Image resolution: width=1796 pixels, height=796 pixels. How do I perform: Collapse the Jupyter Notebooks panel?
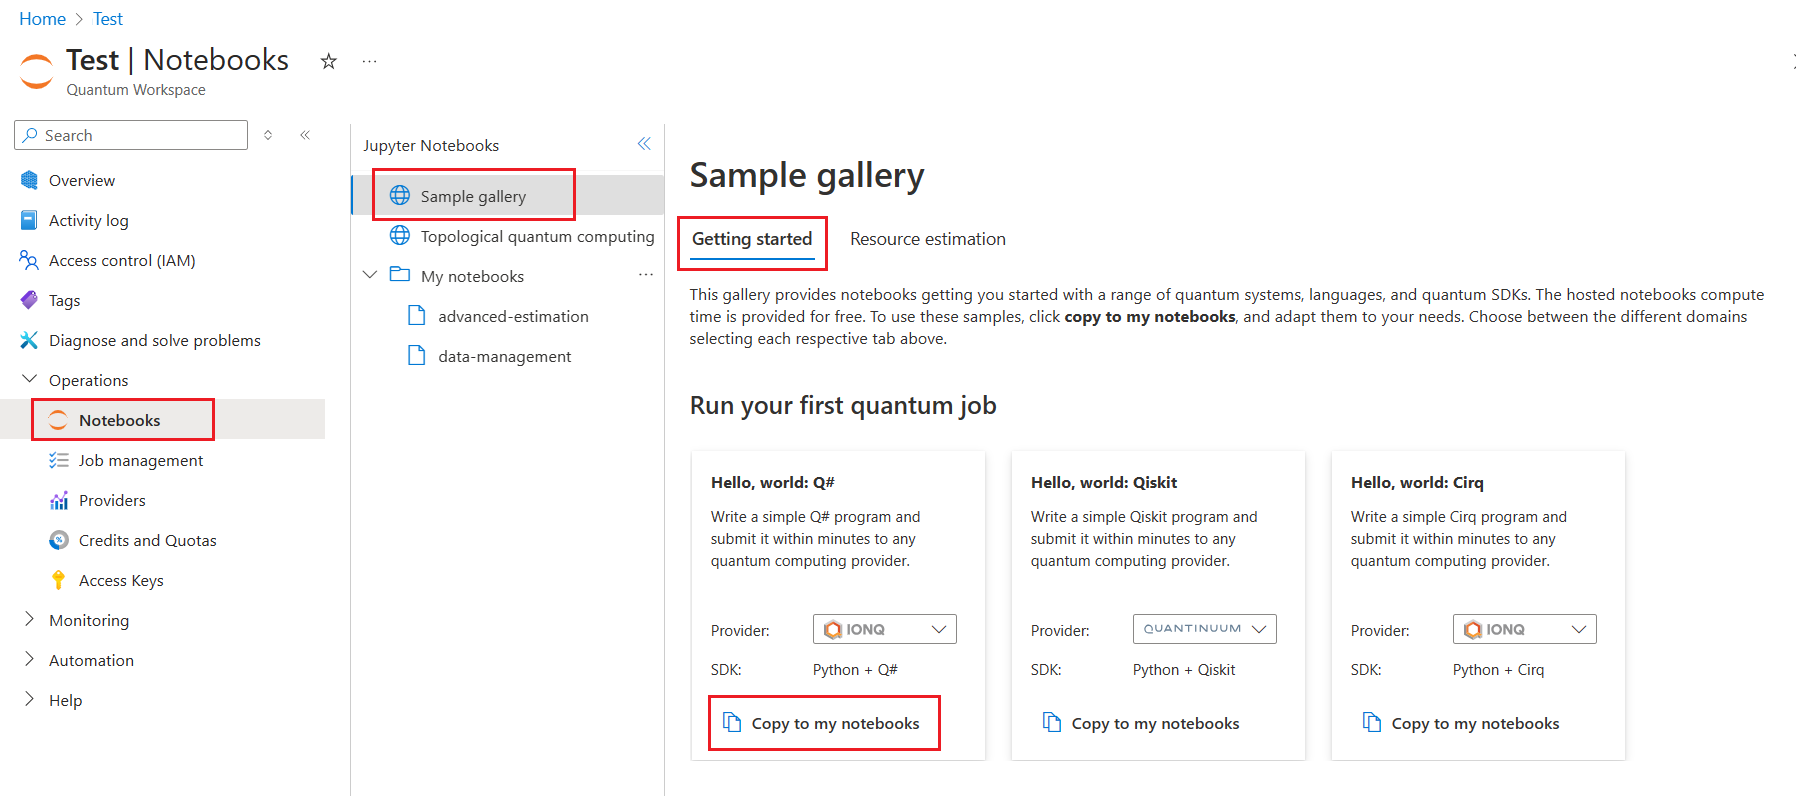pos(644,144)
